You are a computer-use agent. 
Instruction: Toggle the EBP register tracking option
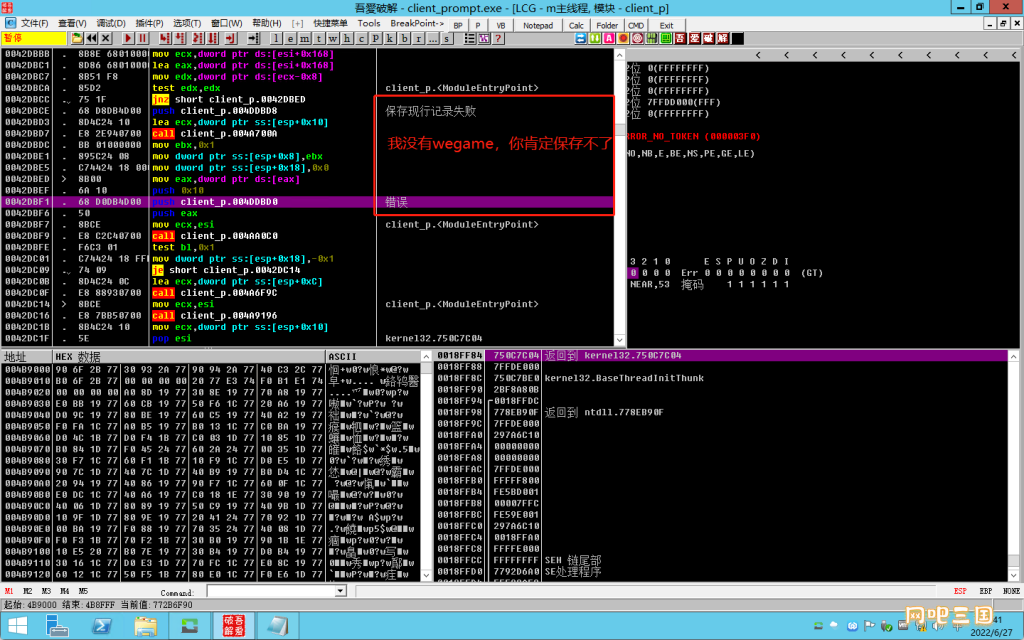[x=985, y=592]
